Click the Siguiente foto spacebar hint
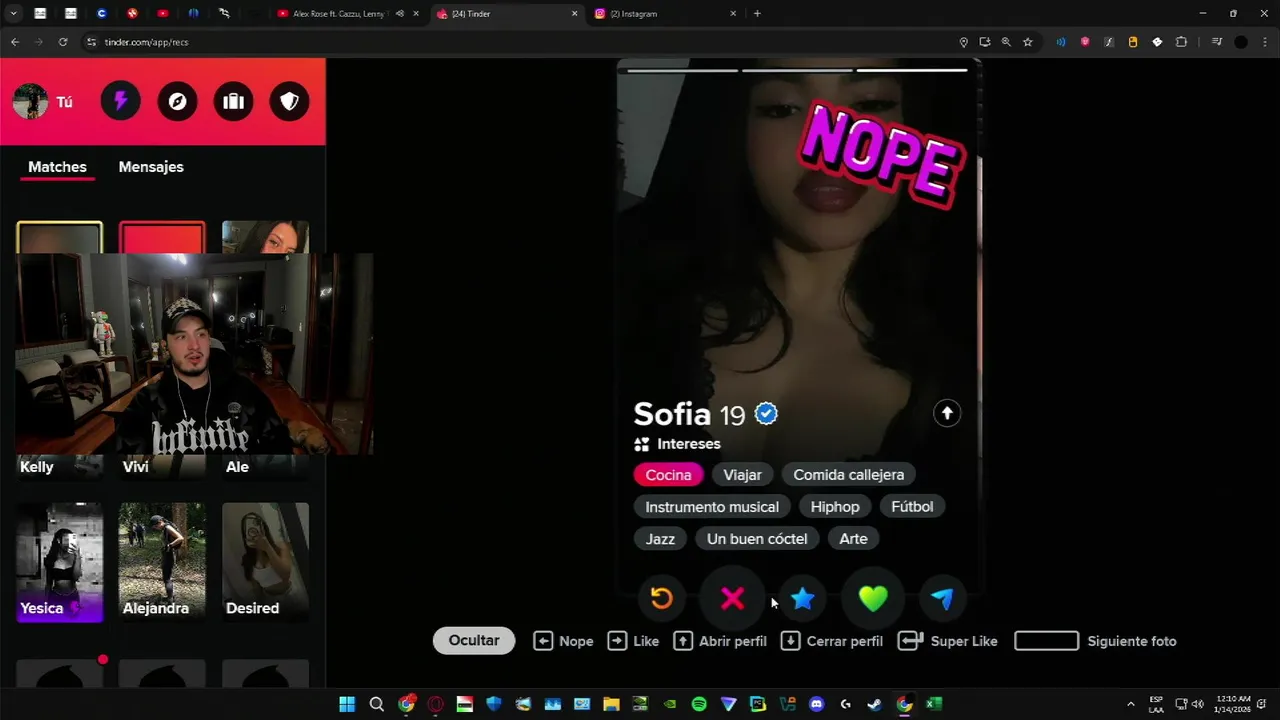This screenshot has height=720, width=1280. pyautogui.click(x=1095, y=641)
